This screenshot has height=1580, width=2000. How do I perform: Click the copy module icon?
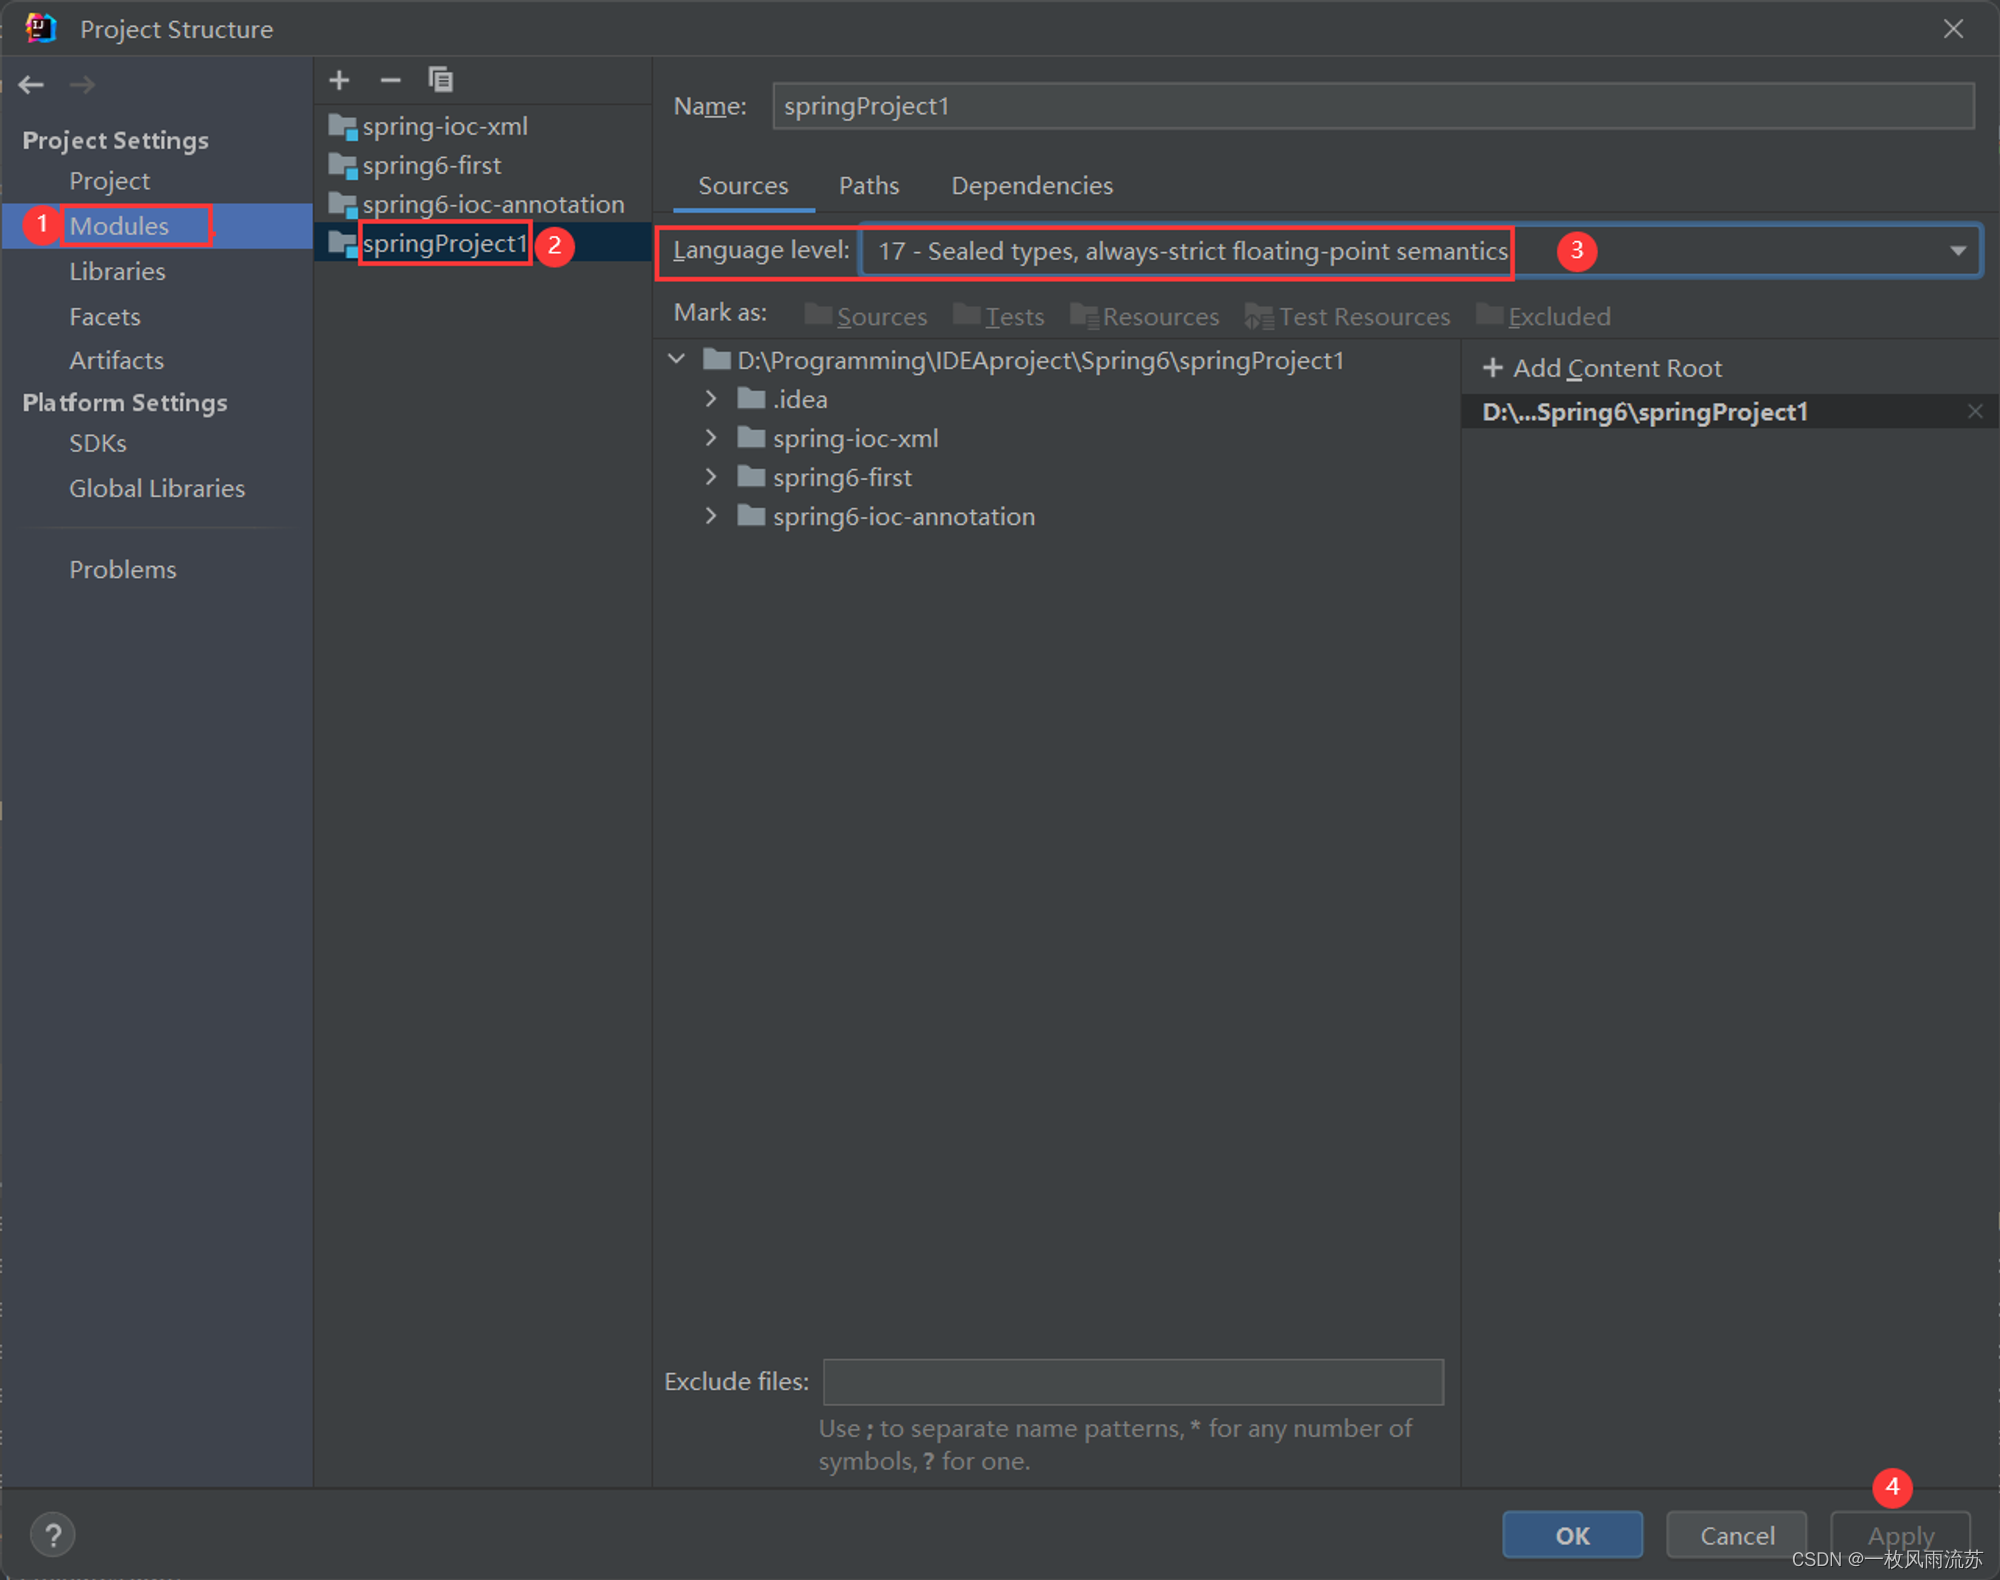(440, 80)
